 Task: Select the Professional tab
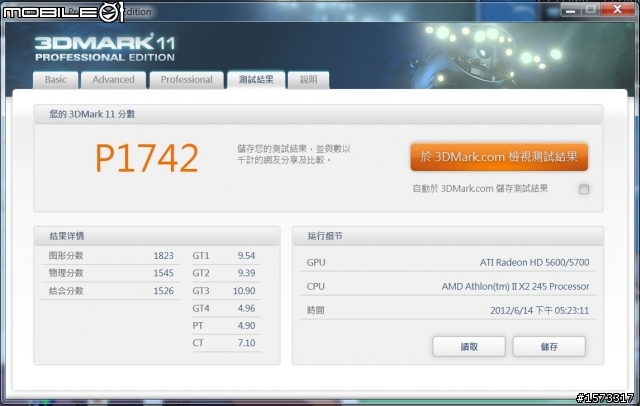click(187, 80)
